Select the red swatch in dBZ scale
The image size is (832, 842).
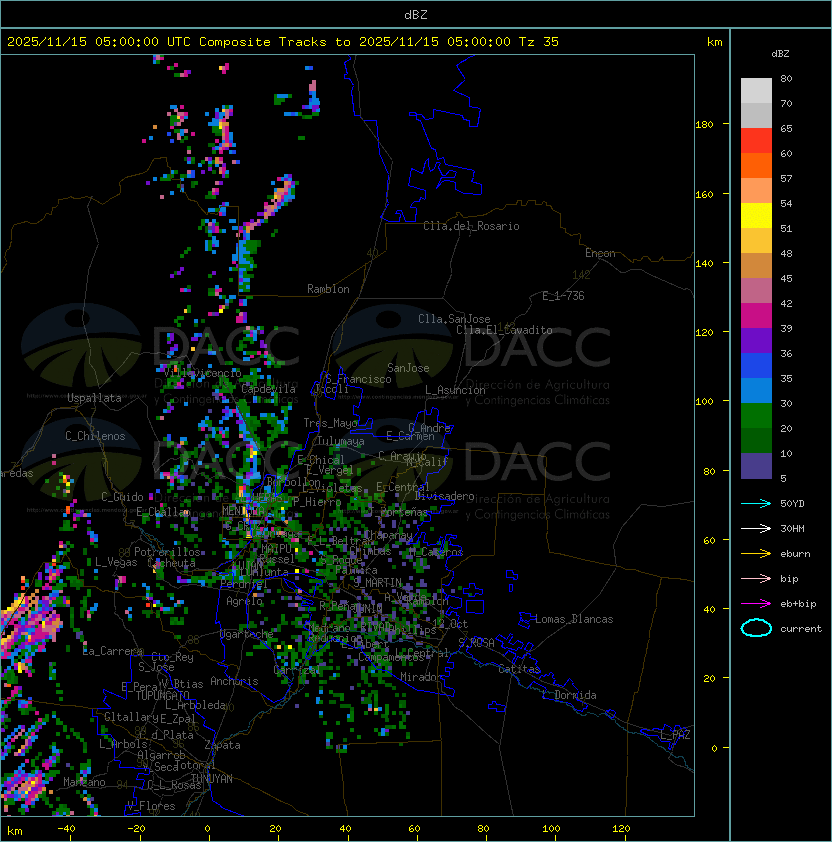click(756, 141)
